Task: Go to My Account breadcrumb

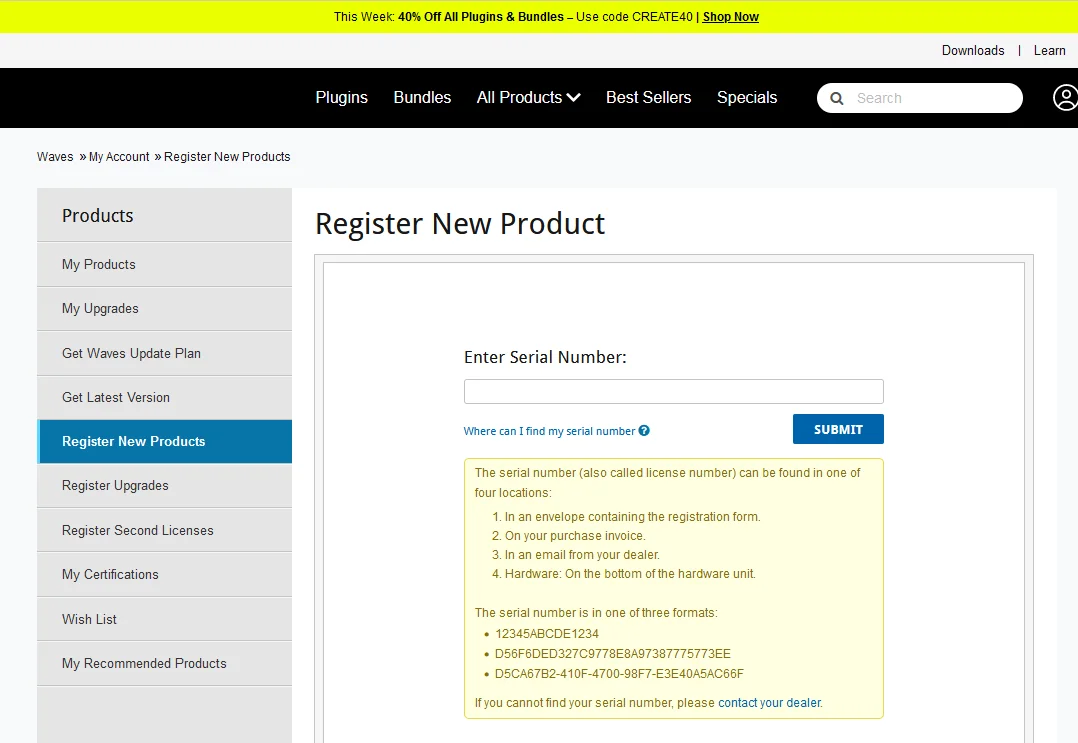Action: pos(119,157)
